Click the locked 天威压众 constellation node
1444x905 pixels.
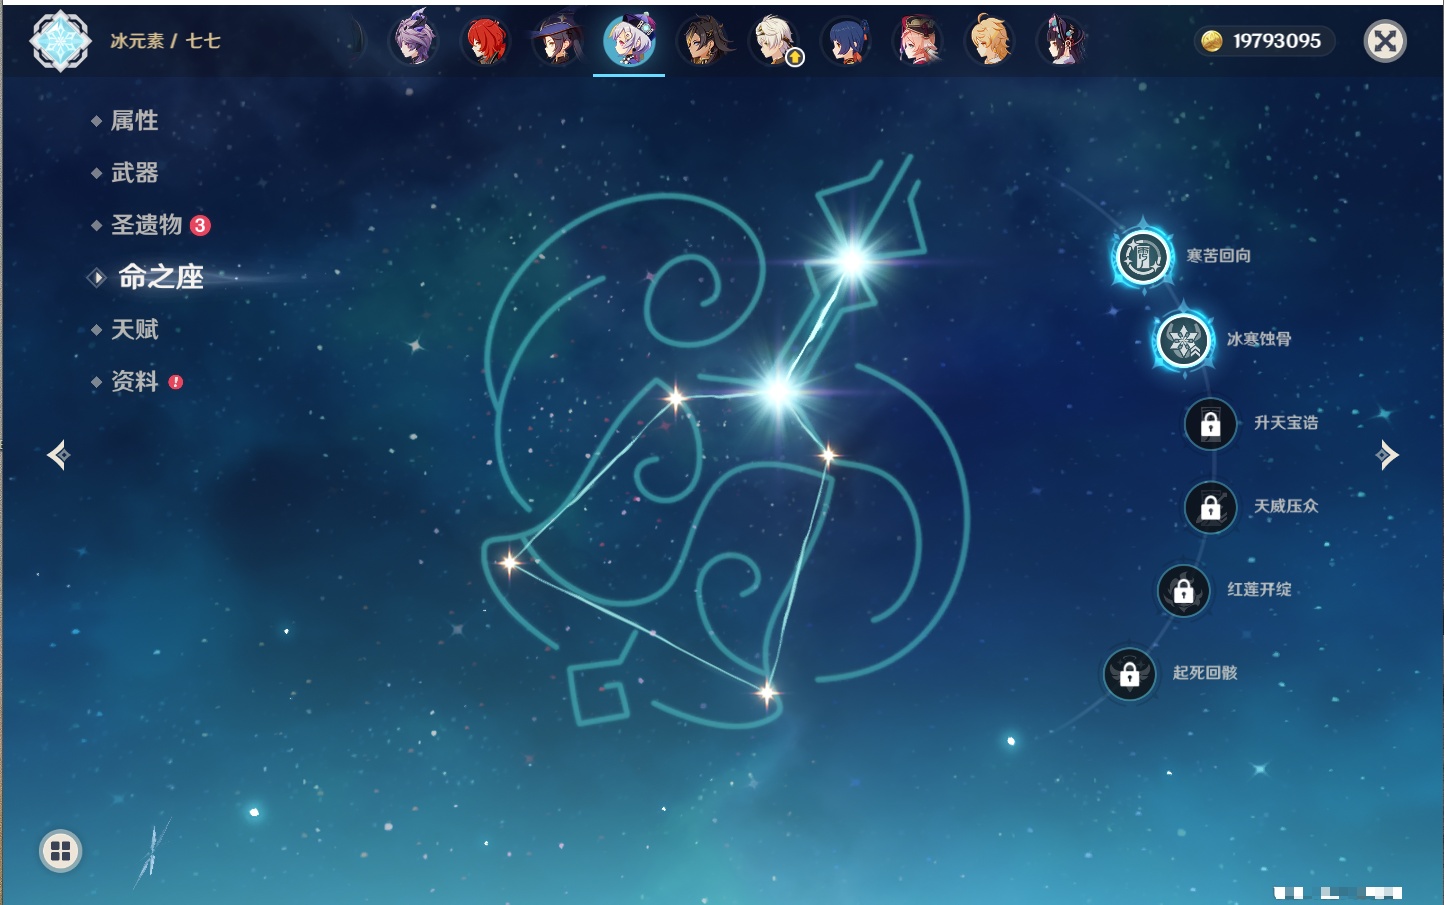(x=1210, y=507)
